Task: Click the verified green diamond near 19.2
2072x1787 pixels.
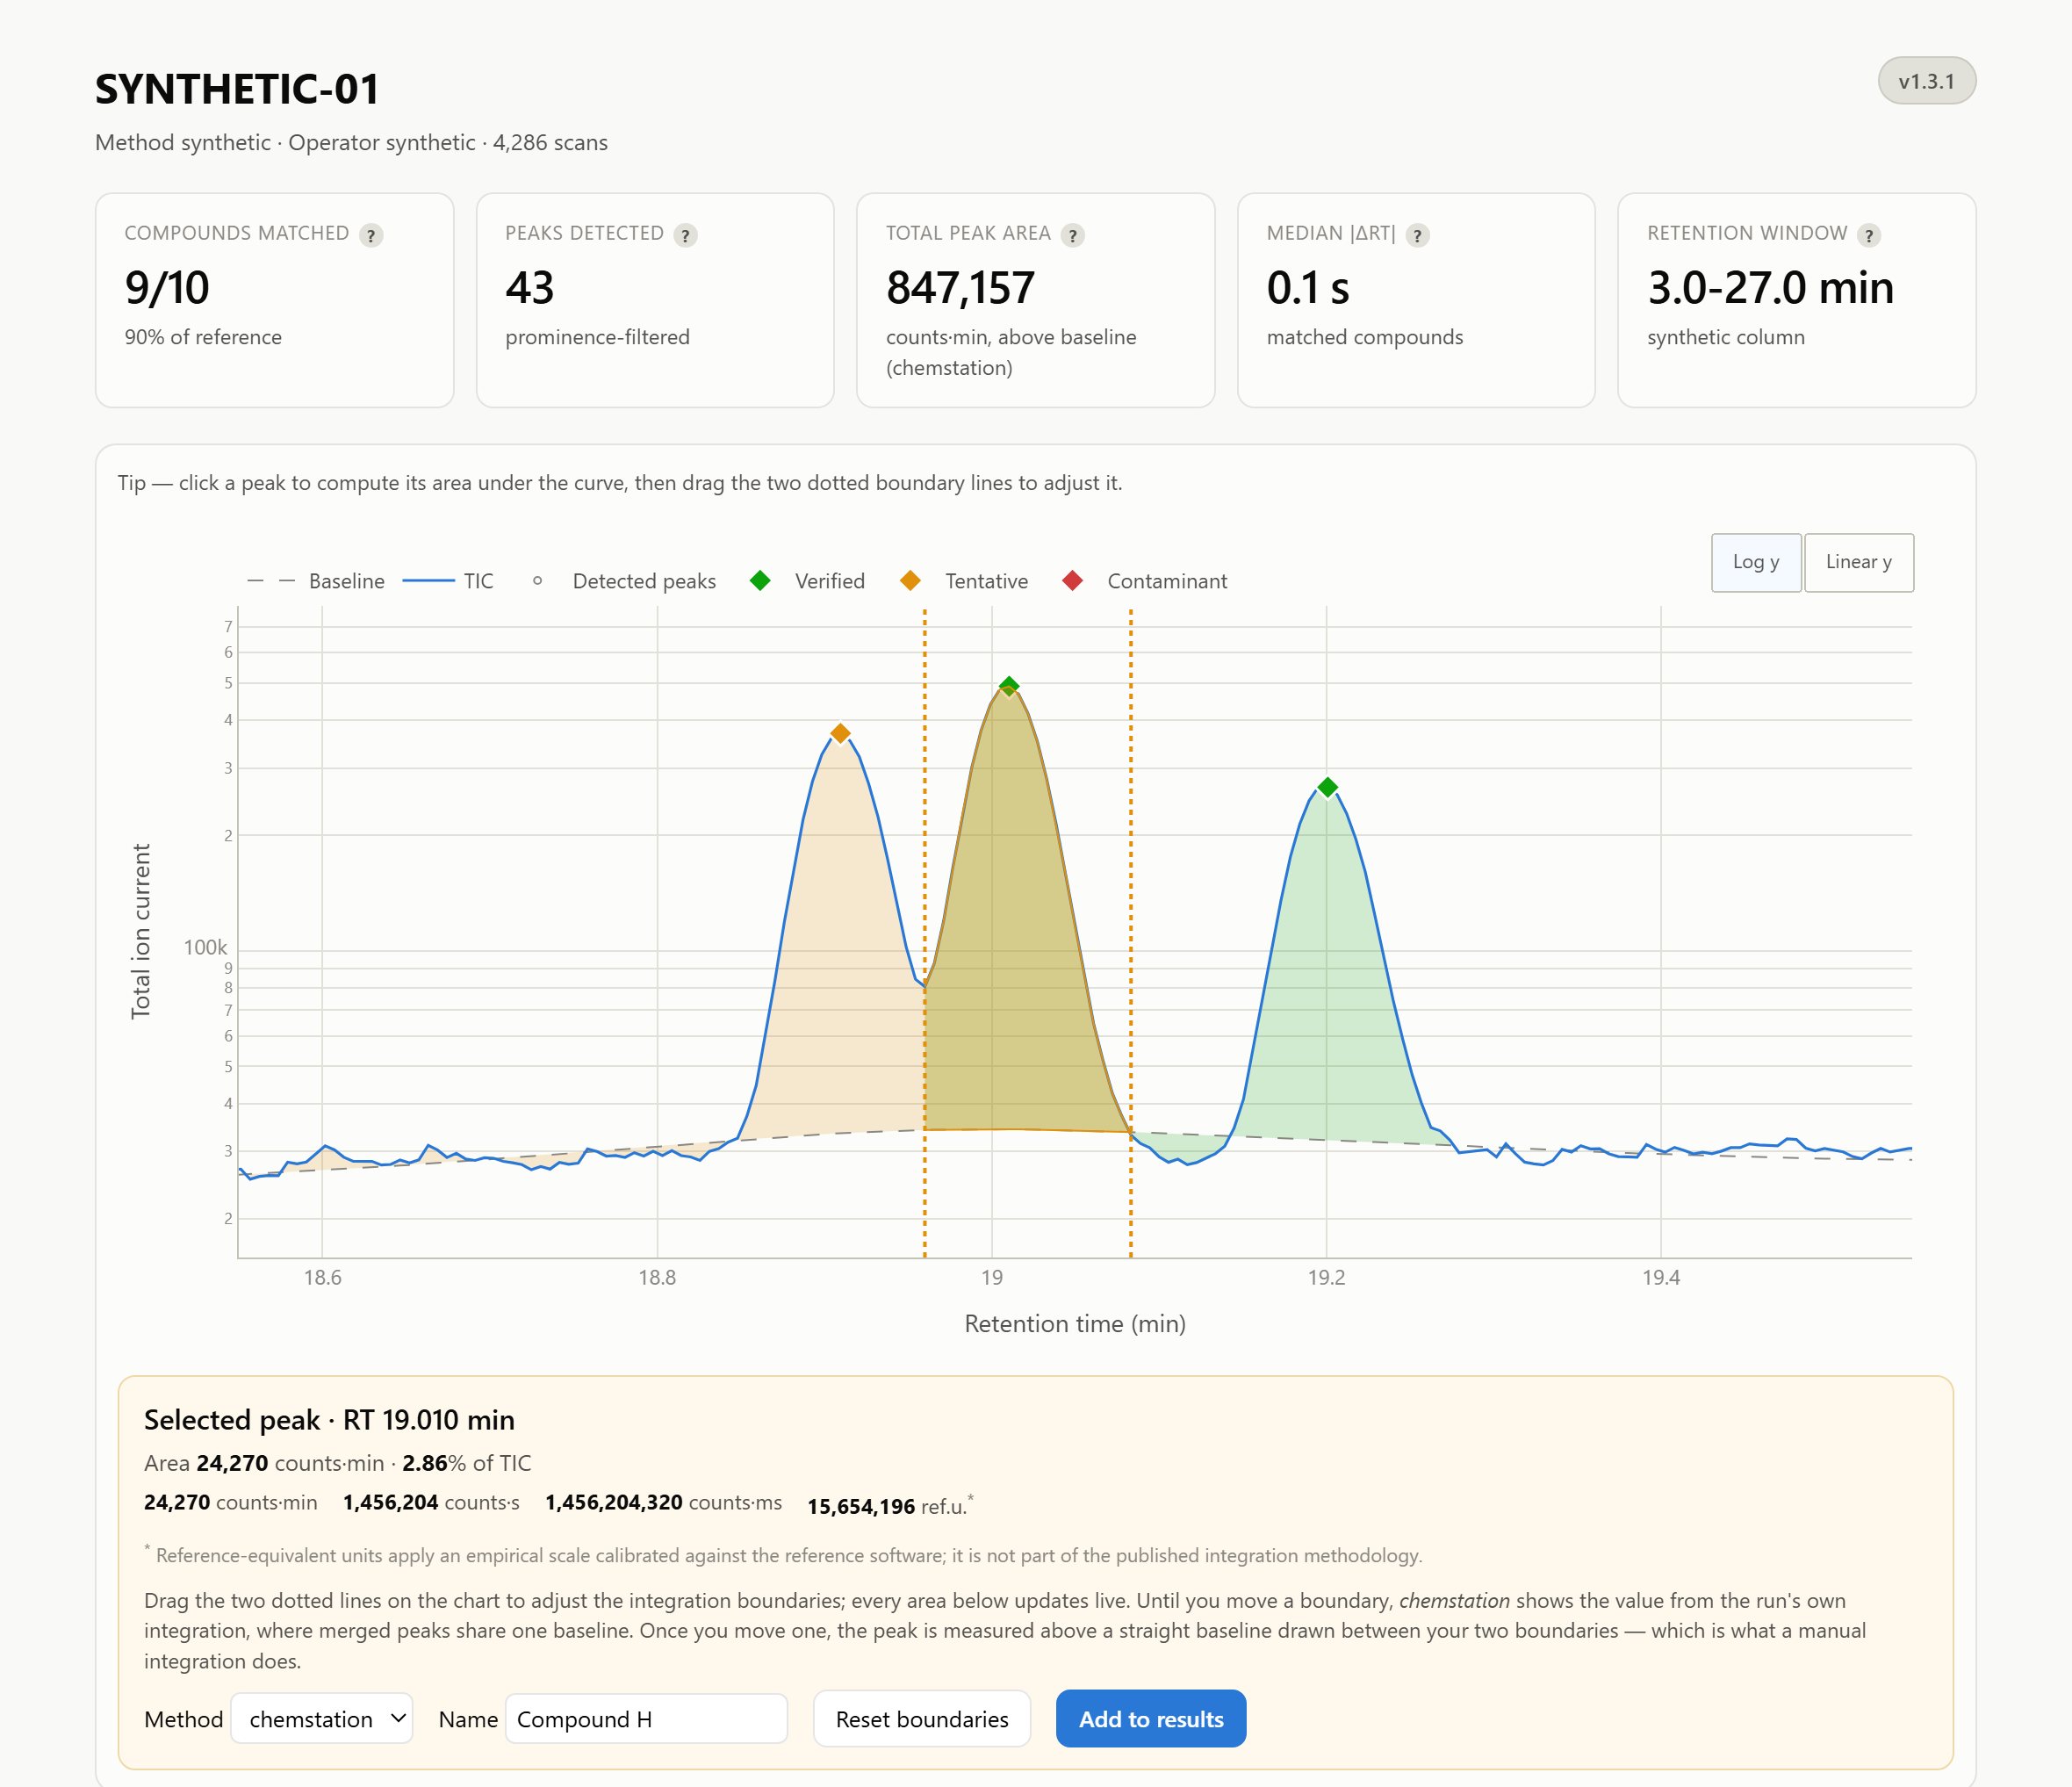Action: click(1327, 787)
